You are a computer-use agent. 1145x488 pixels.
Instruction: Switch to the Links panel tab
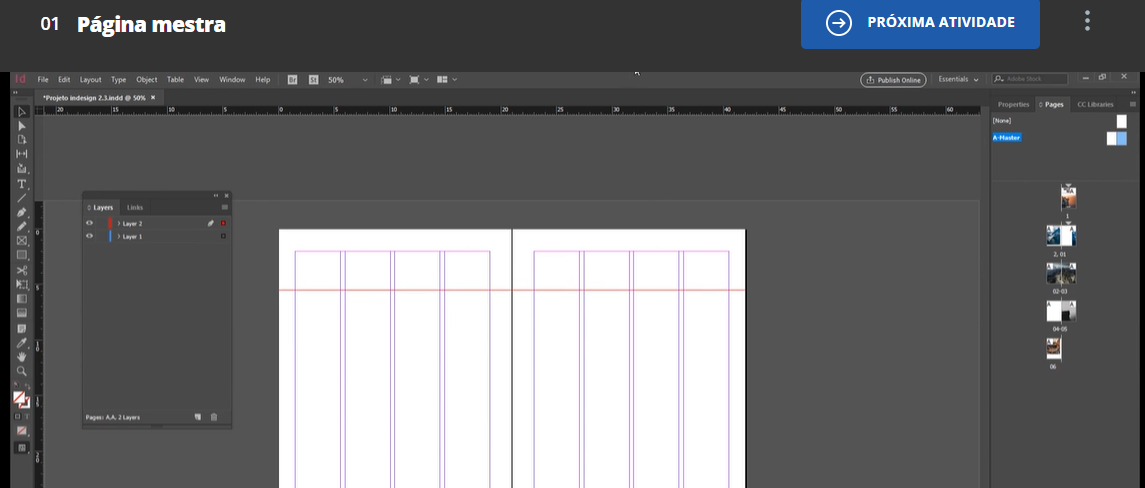click(x=135, y=207)
